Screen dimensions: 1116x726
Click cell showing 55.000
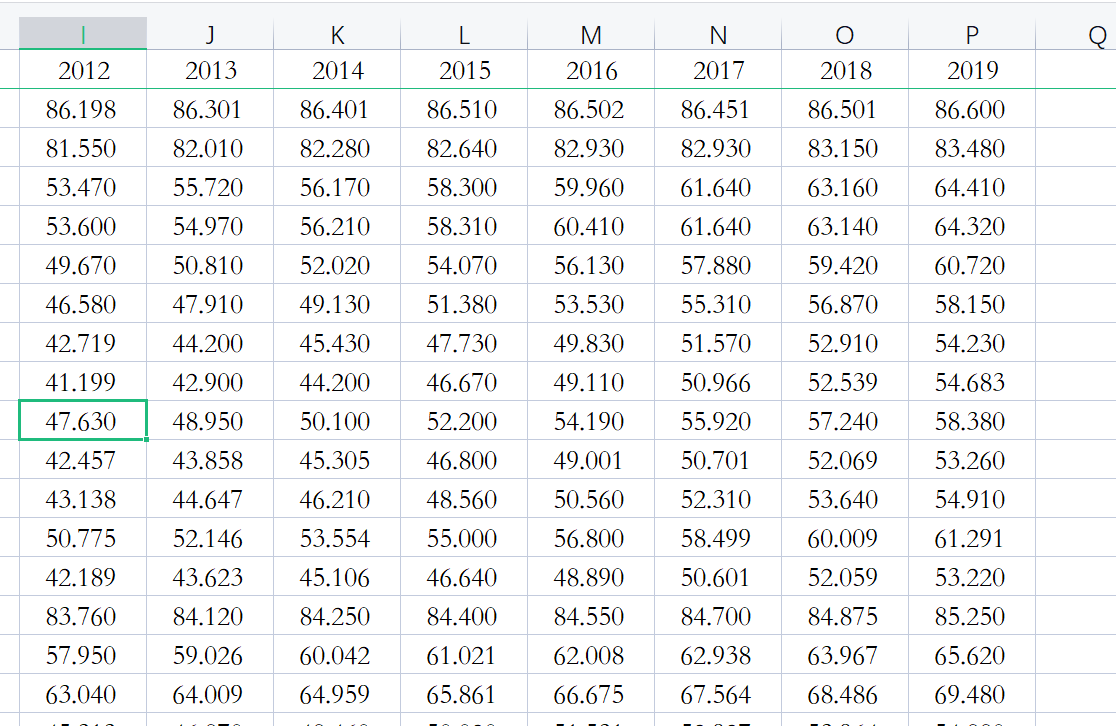[464, 538]
